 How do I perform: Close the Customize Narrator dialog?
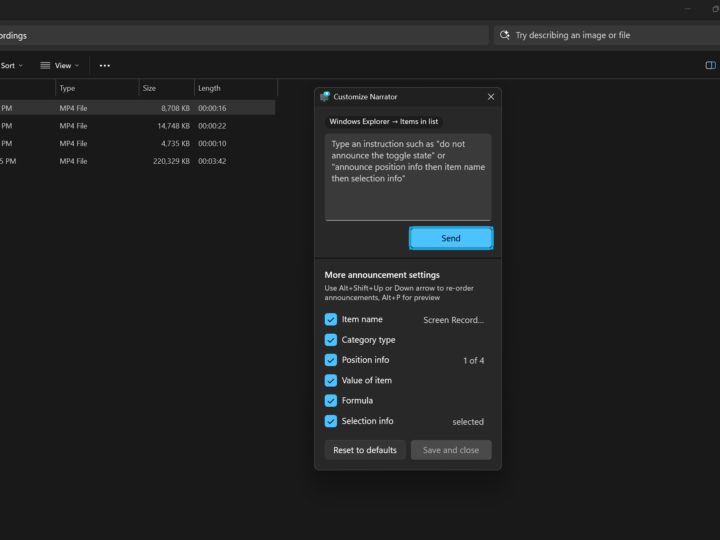(491, 97)
